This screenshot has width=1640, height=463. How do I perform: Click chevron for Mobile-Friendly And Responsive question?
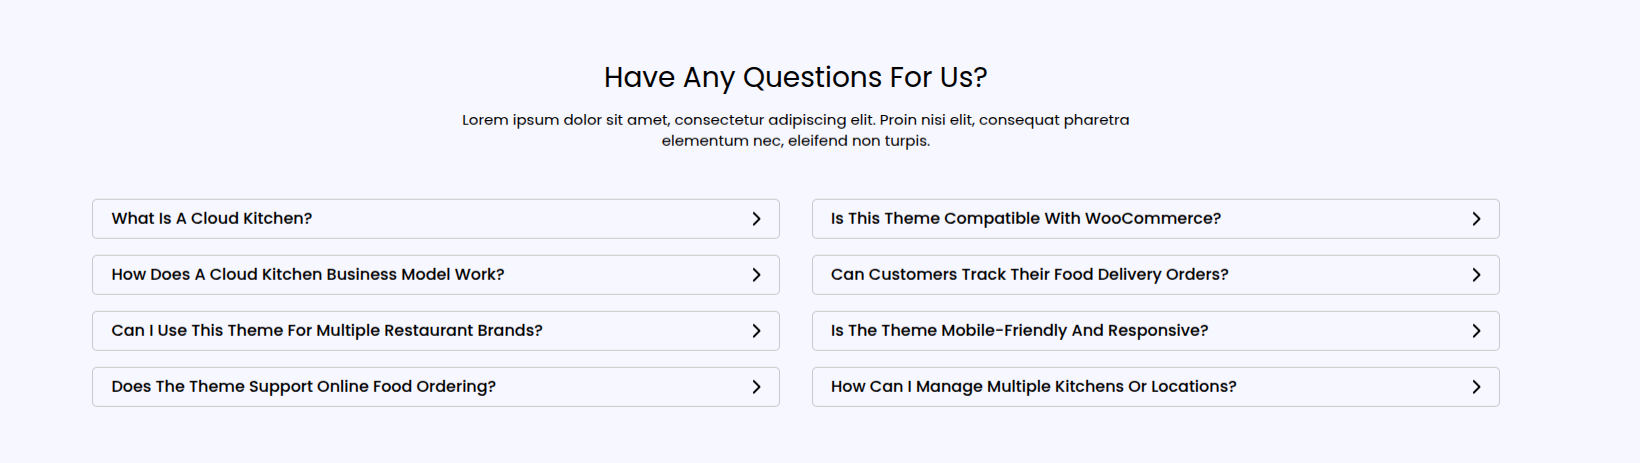coord(1476,331)
